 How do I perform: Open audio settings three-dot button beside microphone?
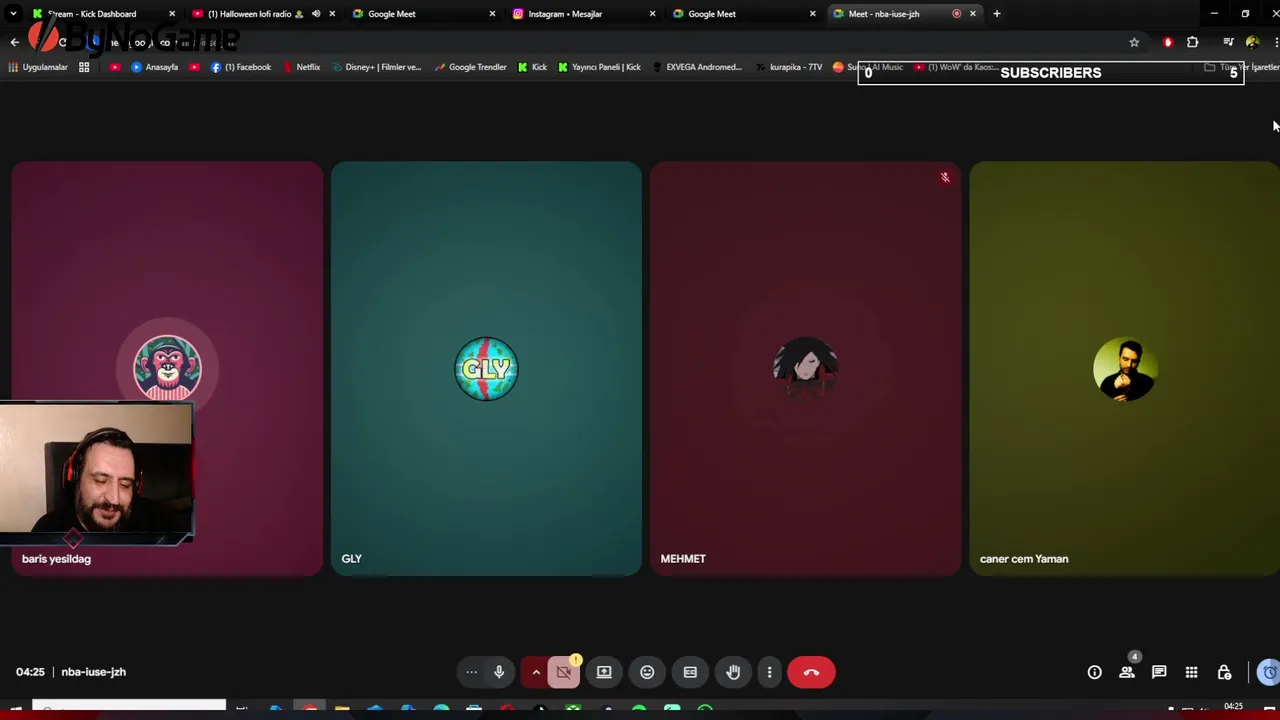tap(471, 672)
